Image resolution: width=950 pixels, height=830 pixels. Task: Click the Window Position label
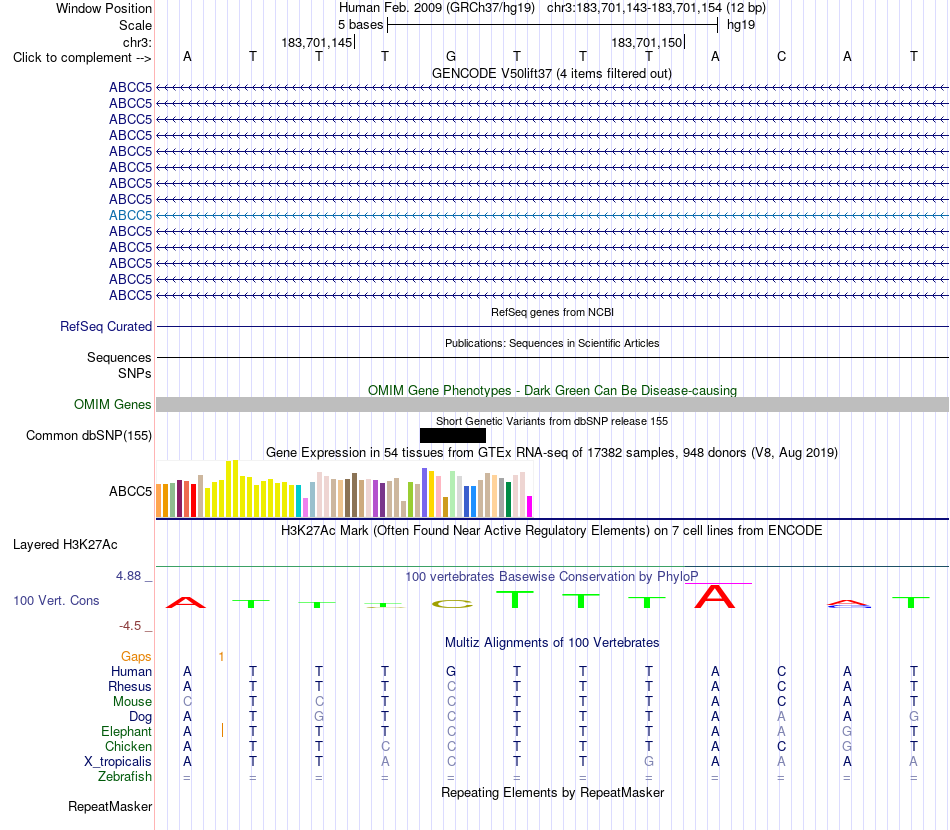(x=104, y=8)
